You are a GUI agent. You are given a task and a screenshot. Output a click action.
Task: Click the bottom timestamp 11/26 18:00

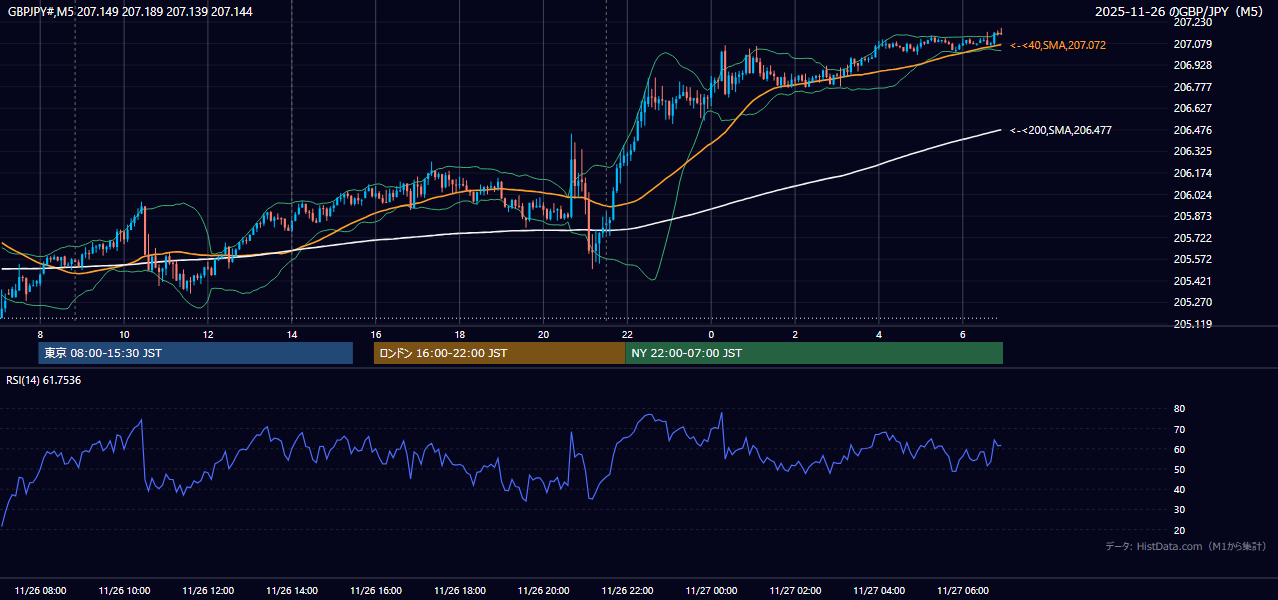point(460,591)
